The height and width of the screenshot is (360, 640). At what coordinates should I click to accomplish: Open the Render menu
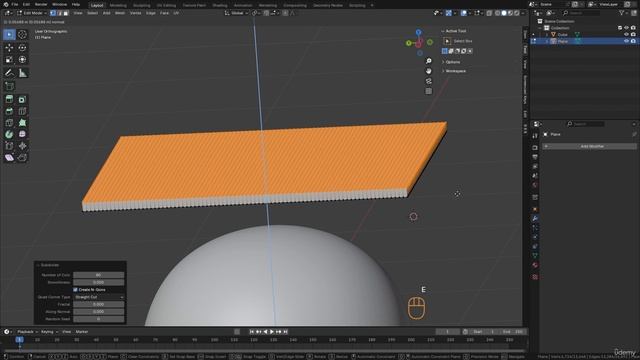point(41,4)
